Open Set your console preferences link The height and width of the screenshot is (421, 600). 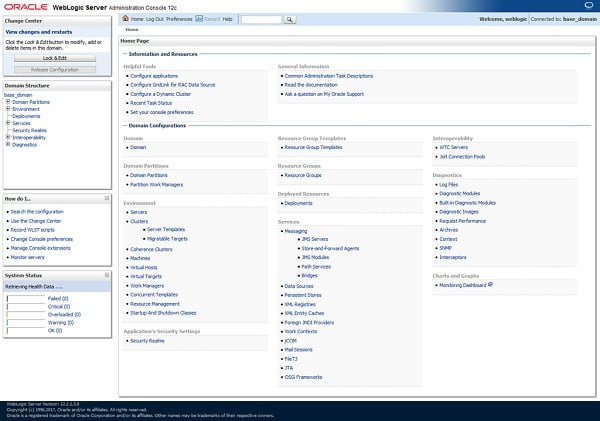[162, 112]
